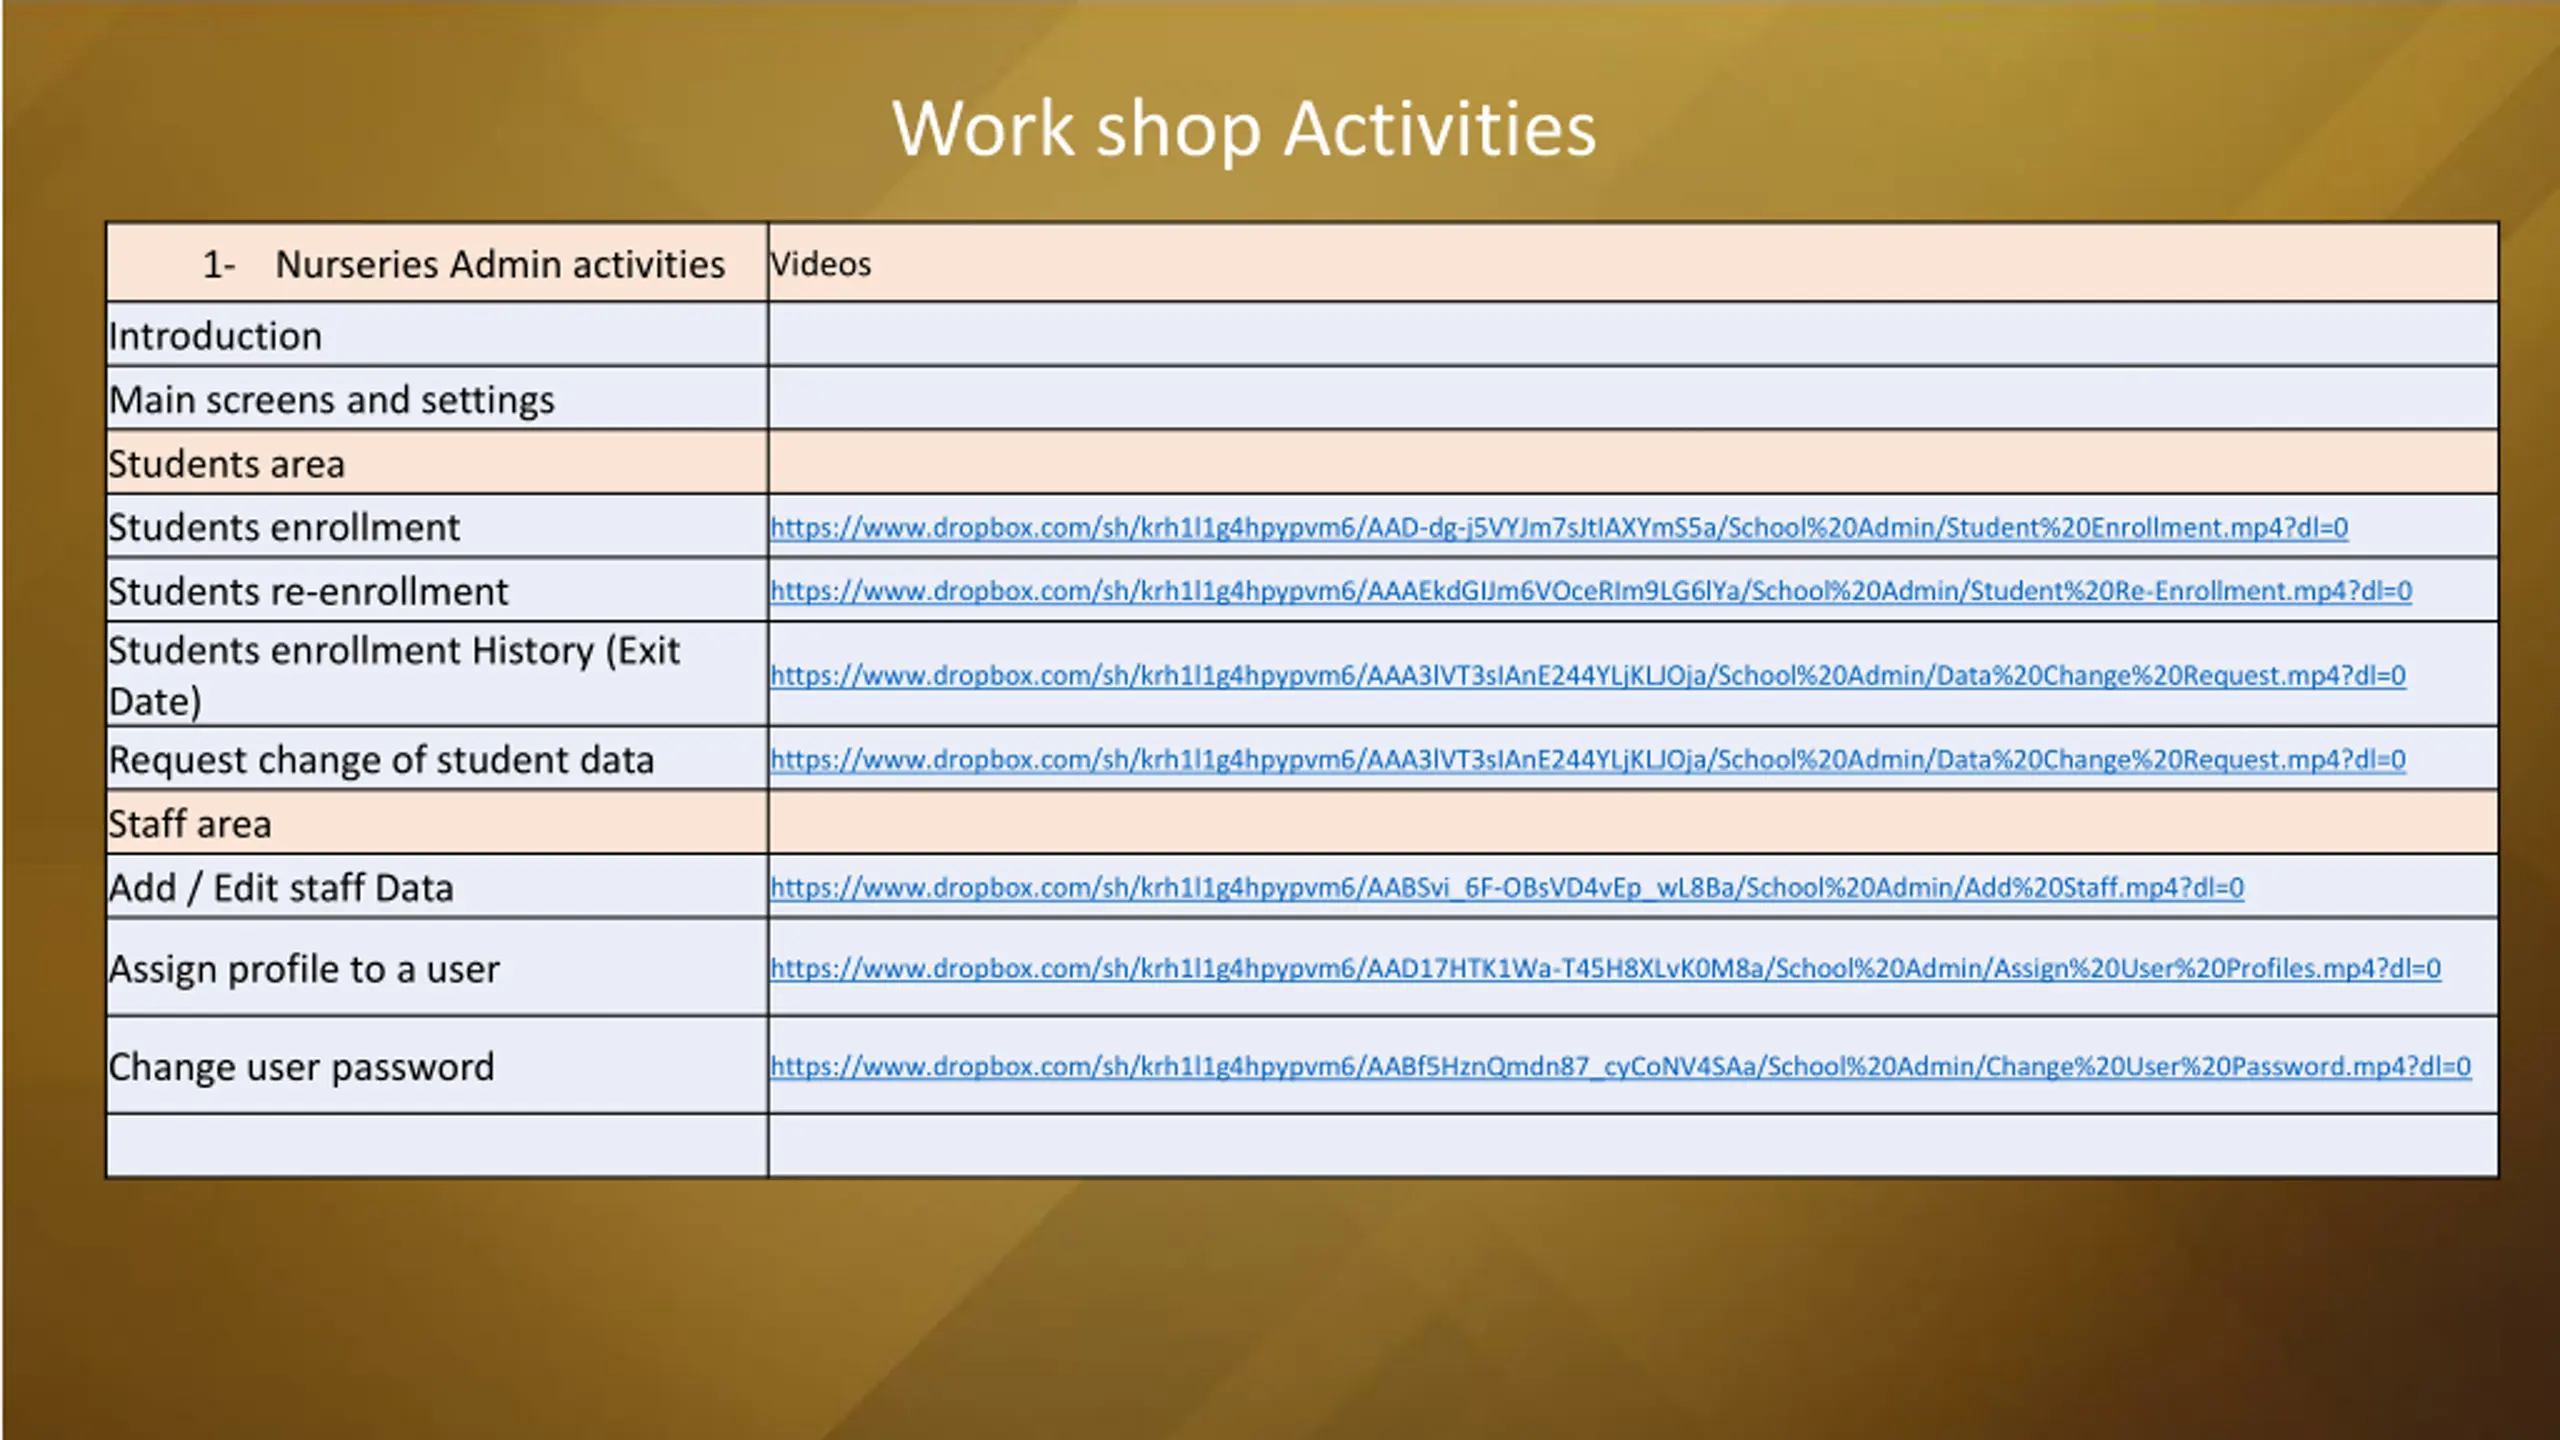This screenshot has height=1440, width=2560.
Task: Click the Students enrollment label cell
Action: 284,527
